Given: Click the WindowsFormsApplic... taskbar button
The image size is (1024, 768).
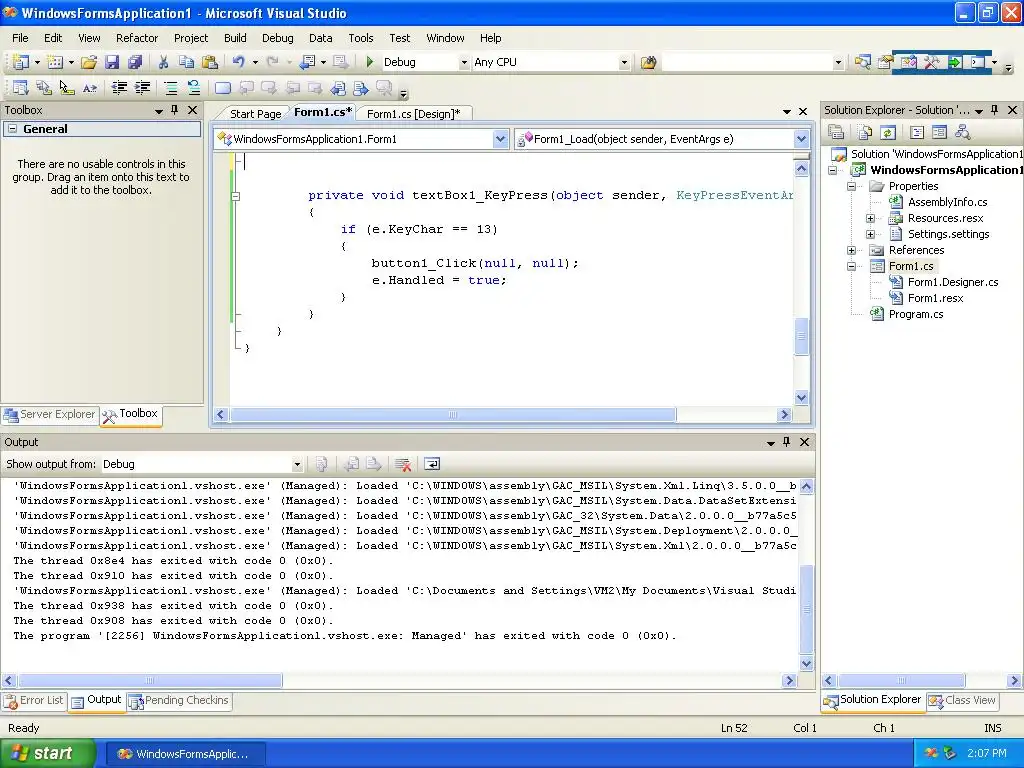Looking at the screenshot, I should [x=185, y=754].
